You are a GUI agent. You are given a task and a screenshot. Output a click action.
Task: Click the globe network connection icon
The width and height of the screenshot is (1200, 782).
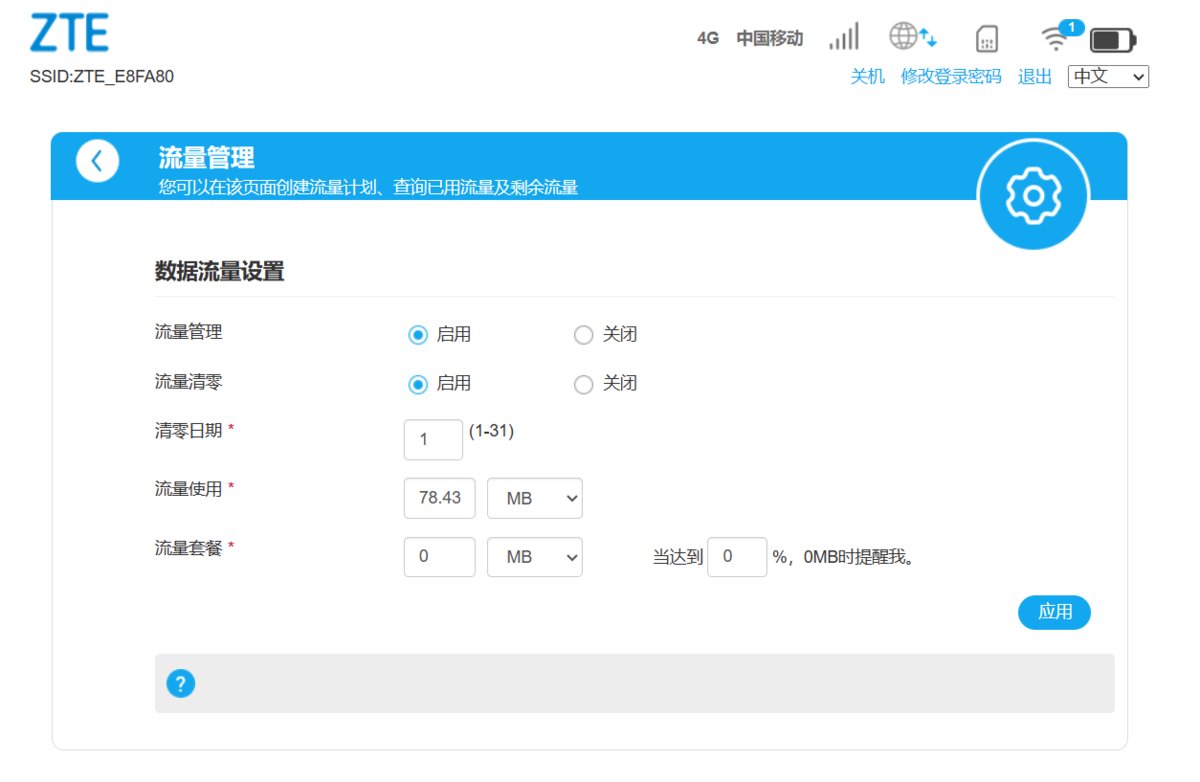pyautogui.click(x=913, y=38)
